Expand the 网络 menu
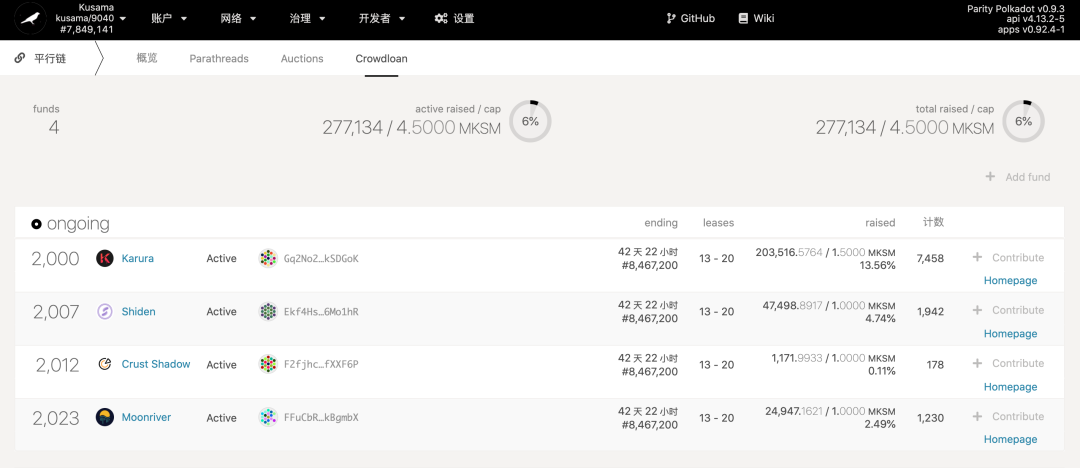1080x468 pixels. point(238,19)
